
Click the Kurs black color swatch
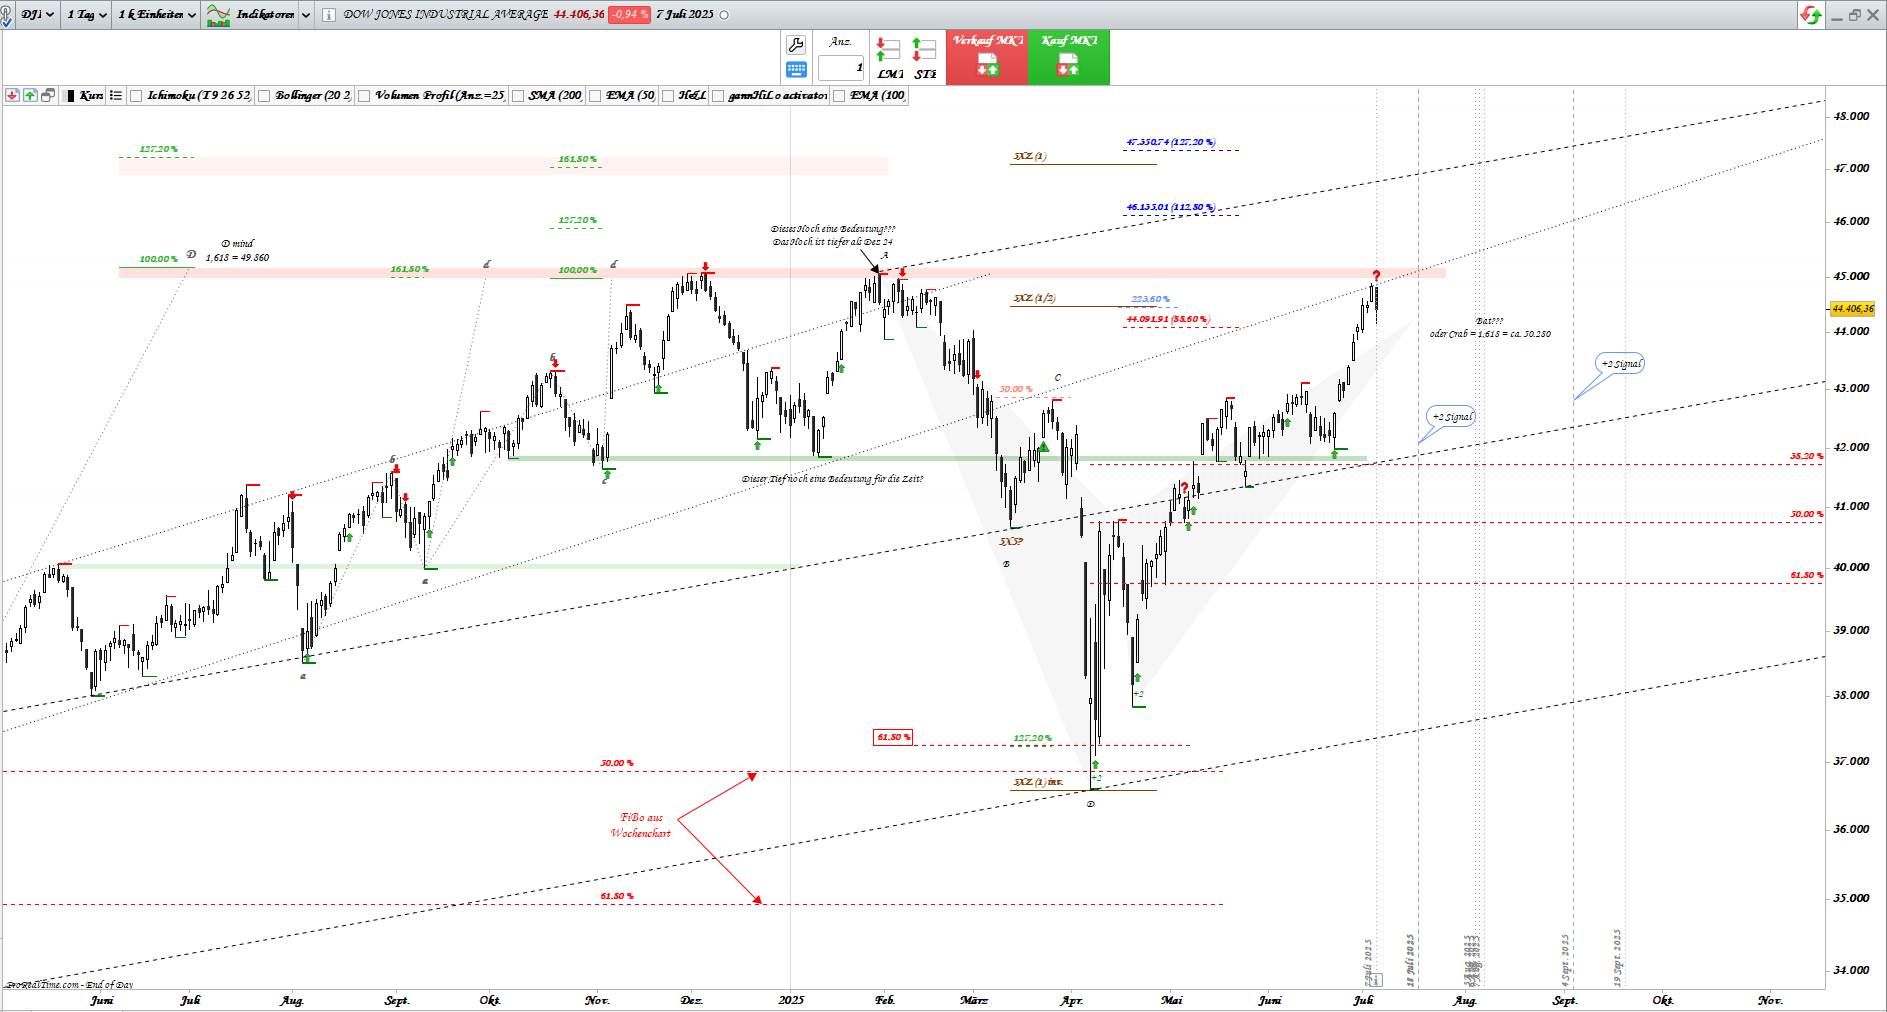[70, 96]
